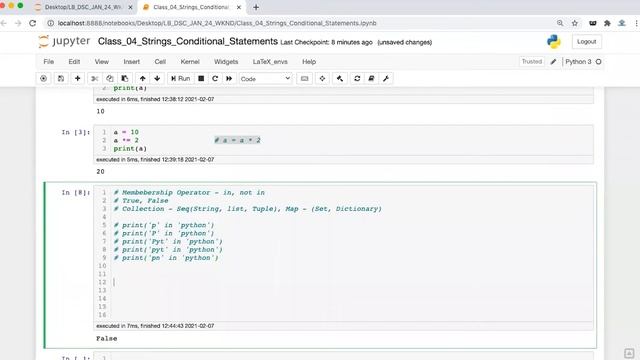Run the selected cell
The image size is (640, 360).
click(180, 78)
